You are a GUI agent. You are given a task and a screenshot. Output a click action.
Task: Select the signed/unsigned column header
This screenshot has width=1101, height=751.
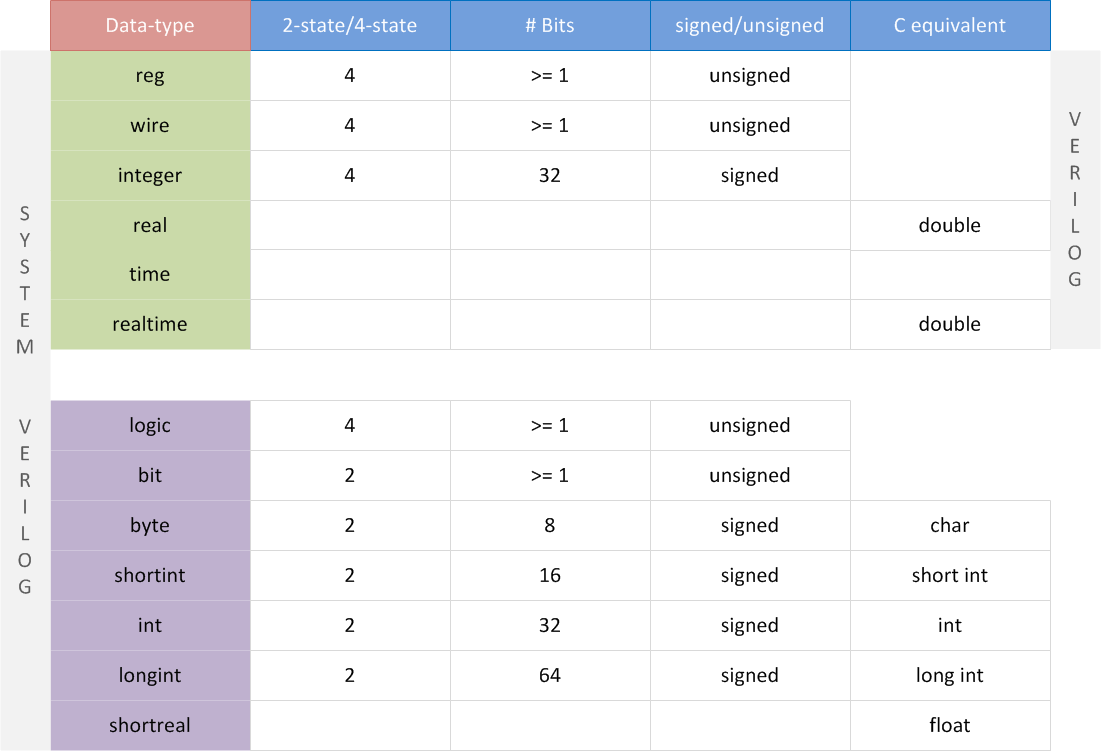(750, 25)
